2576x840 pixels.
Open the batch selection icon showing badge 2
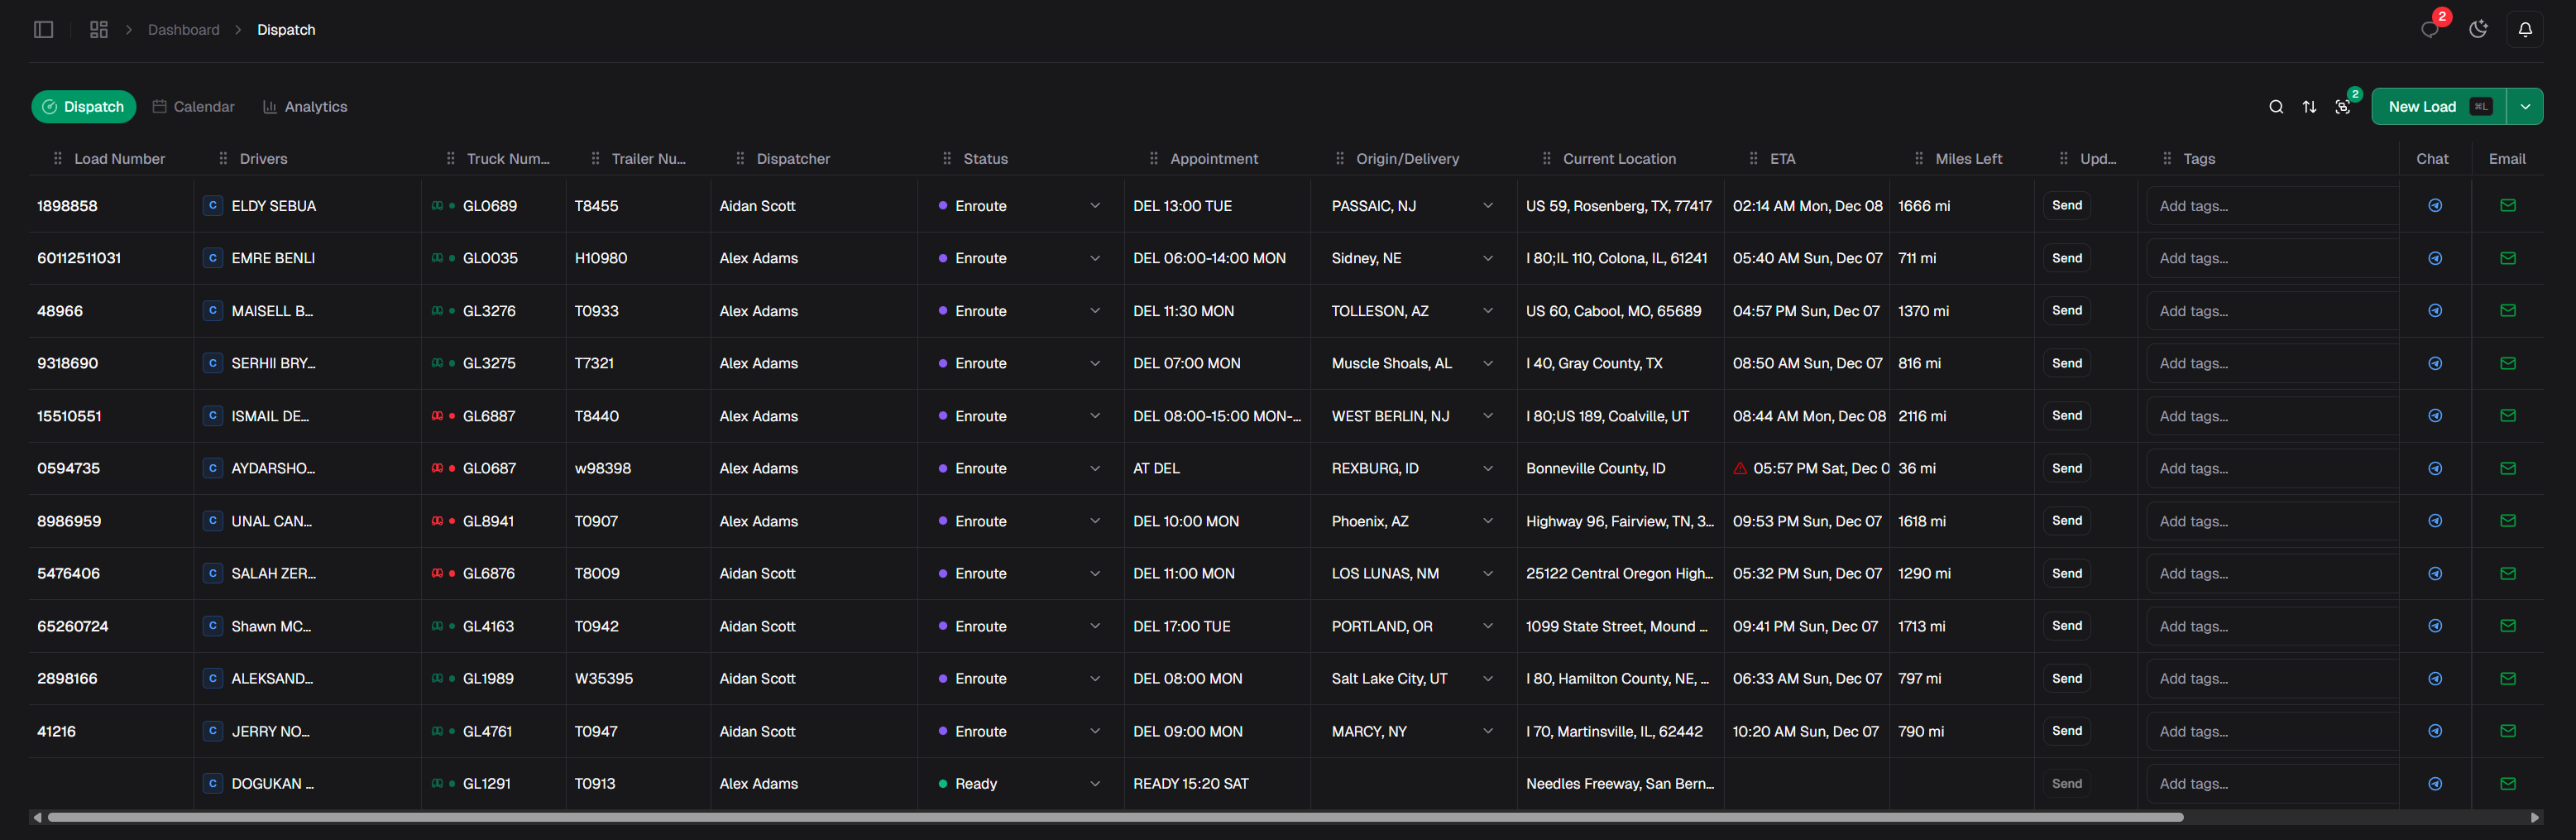click(2343, 106)
